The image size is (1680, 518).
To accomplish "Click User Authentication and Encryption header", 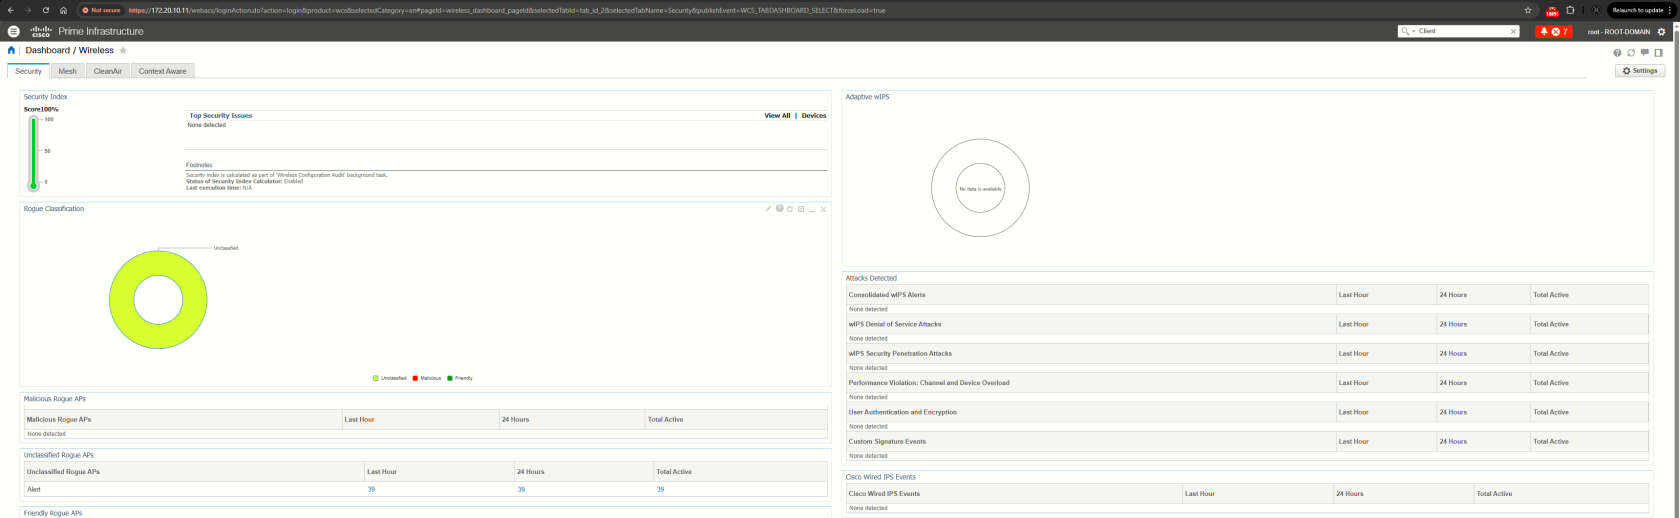I will (903, 412).
